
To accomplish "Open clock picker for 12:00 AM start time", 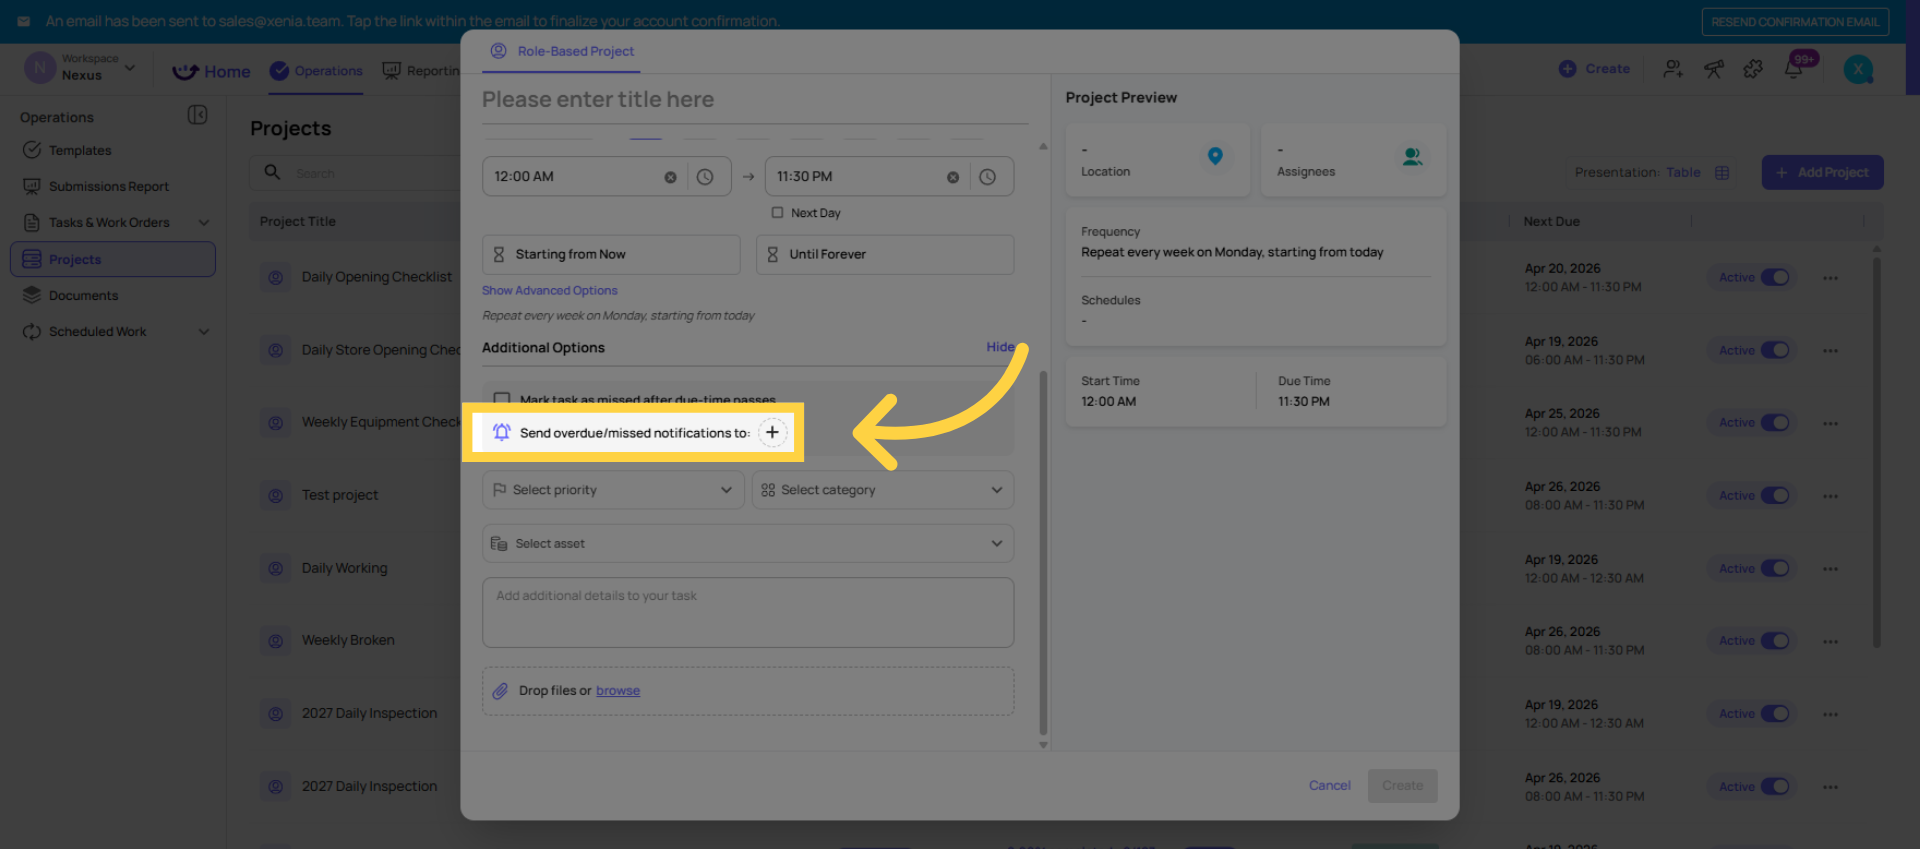I will tap(705, 177).
